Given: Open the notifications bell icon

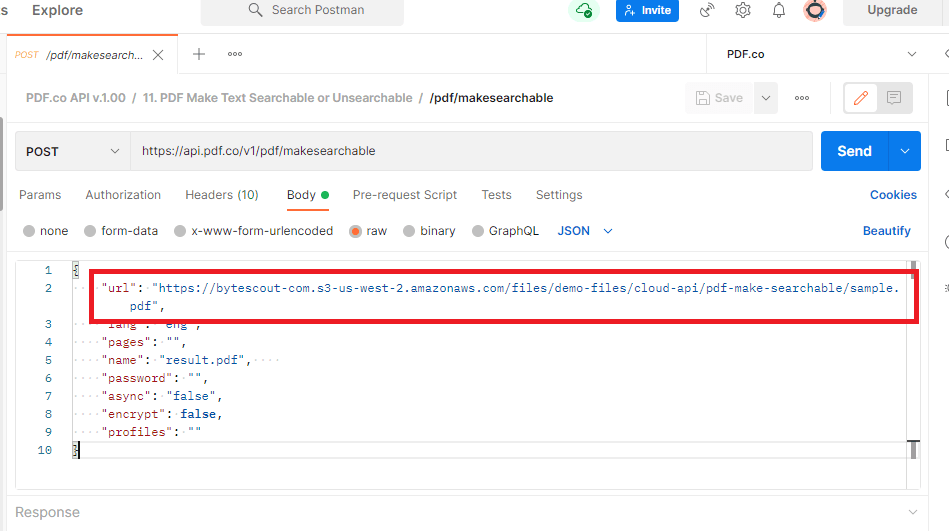Looking at the screenshot, I should [x=779, y=11].
